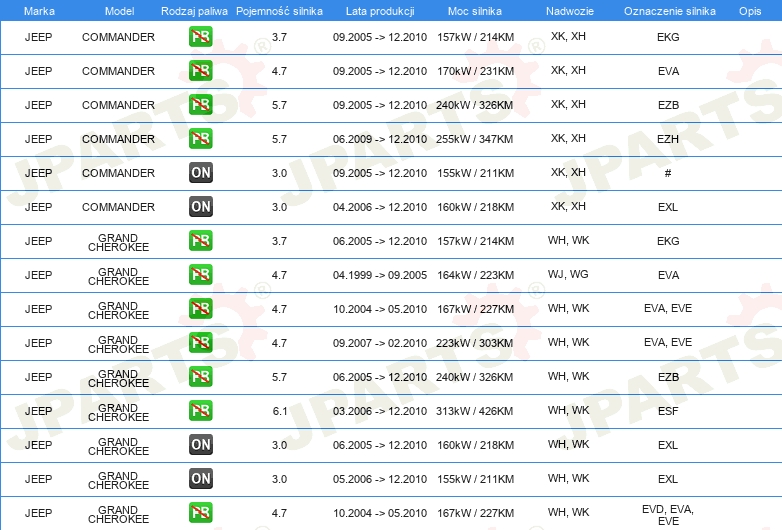The height and width of the screenshot is (530, 782).
Task: Click the Lata produkcji column header
Action: coord(380,11)
